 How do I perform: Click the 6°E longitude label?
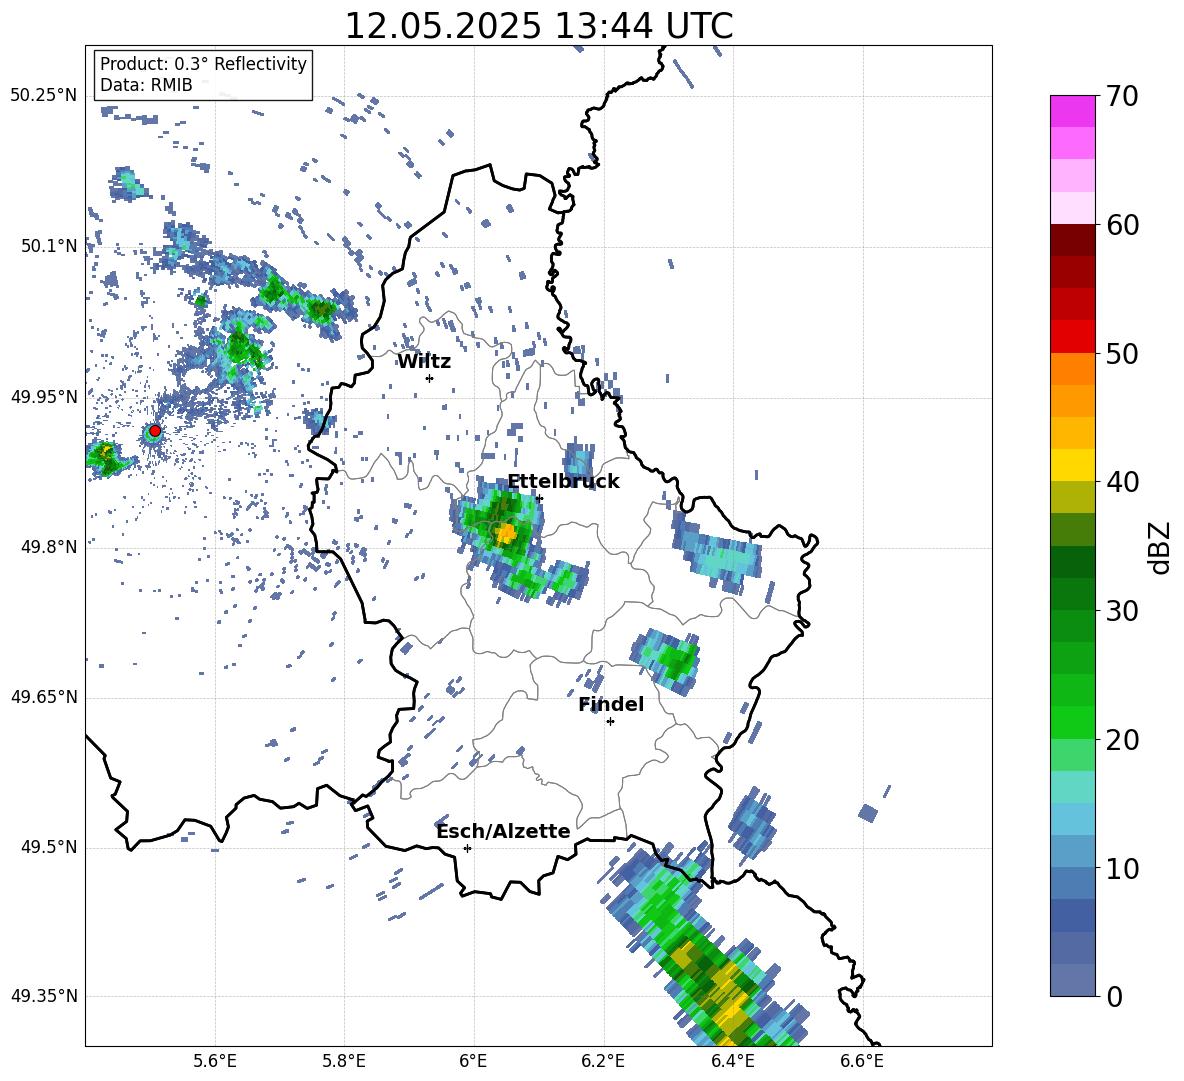[473, 1062]
